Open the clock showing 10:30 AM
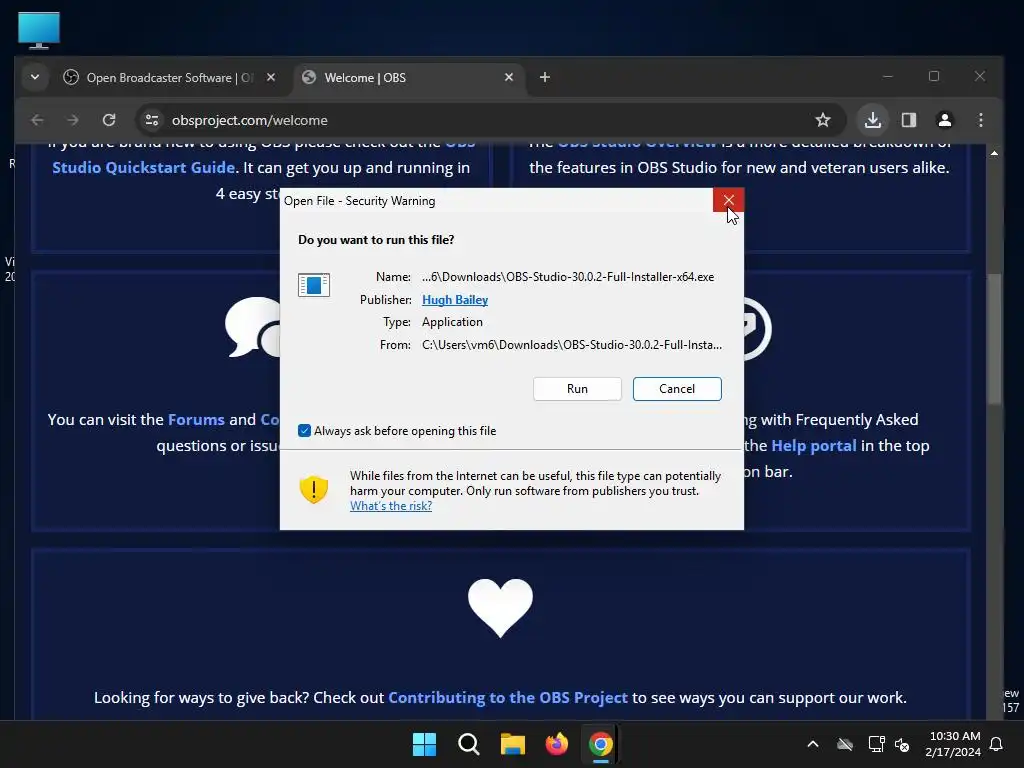Screen dimensions: 1024x768 [x=953, y=744]
